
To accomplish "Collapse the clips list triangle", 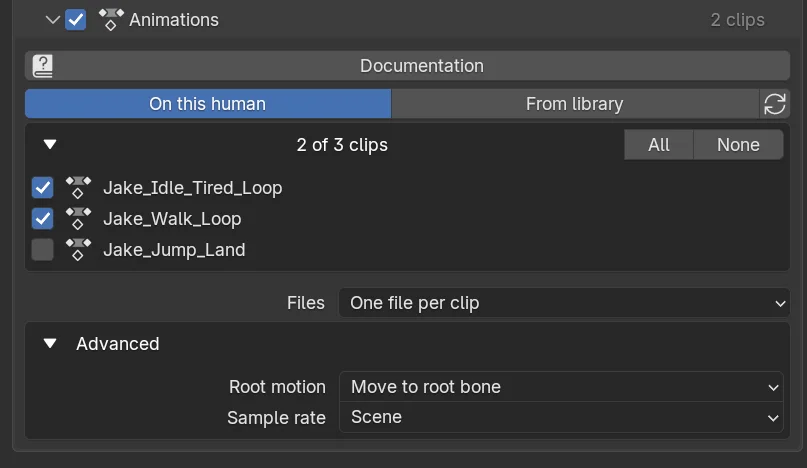I will 50,144.
